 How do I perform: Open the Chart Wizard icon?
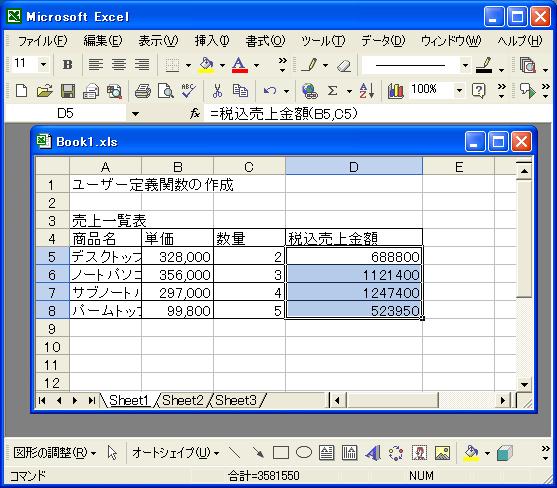tap(396, 91)
